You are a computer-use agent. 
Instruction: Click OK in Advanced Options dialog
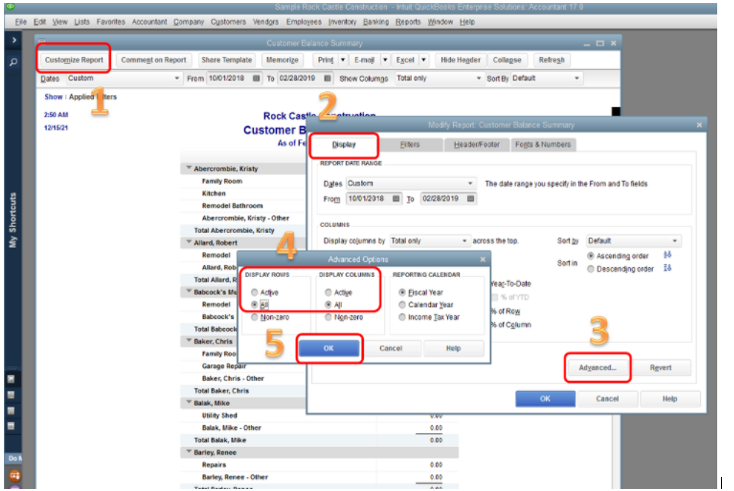click(330, 348)
